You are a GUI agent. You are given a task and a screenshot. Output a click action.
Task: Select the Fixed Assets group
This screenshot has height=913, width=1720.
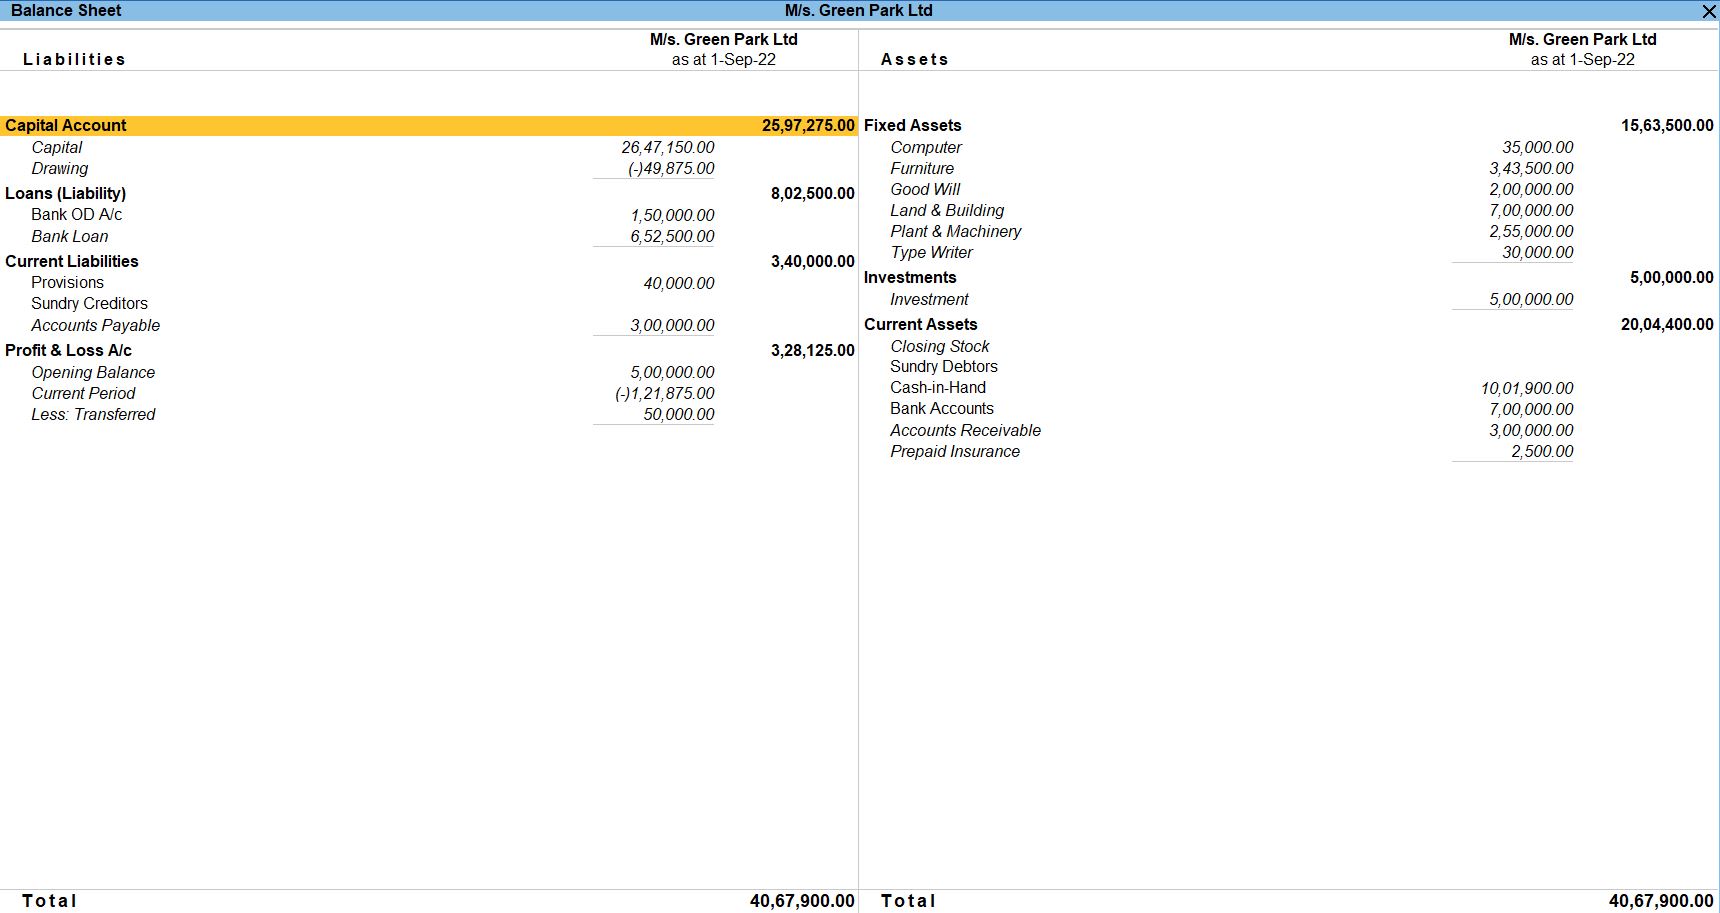click(x=912, y=126)
